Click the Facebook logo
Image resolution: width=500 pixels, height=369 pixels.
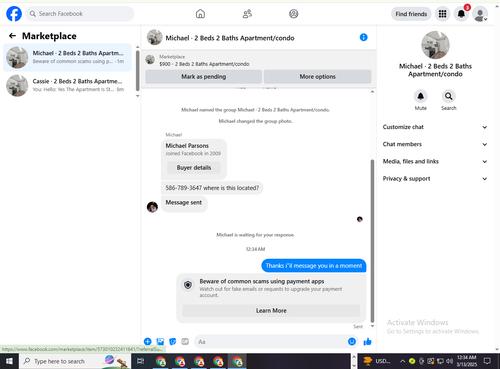tap(14, 14)
